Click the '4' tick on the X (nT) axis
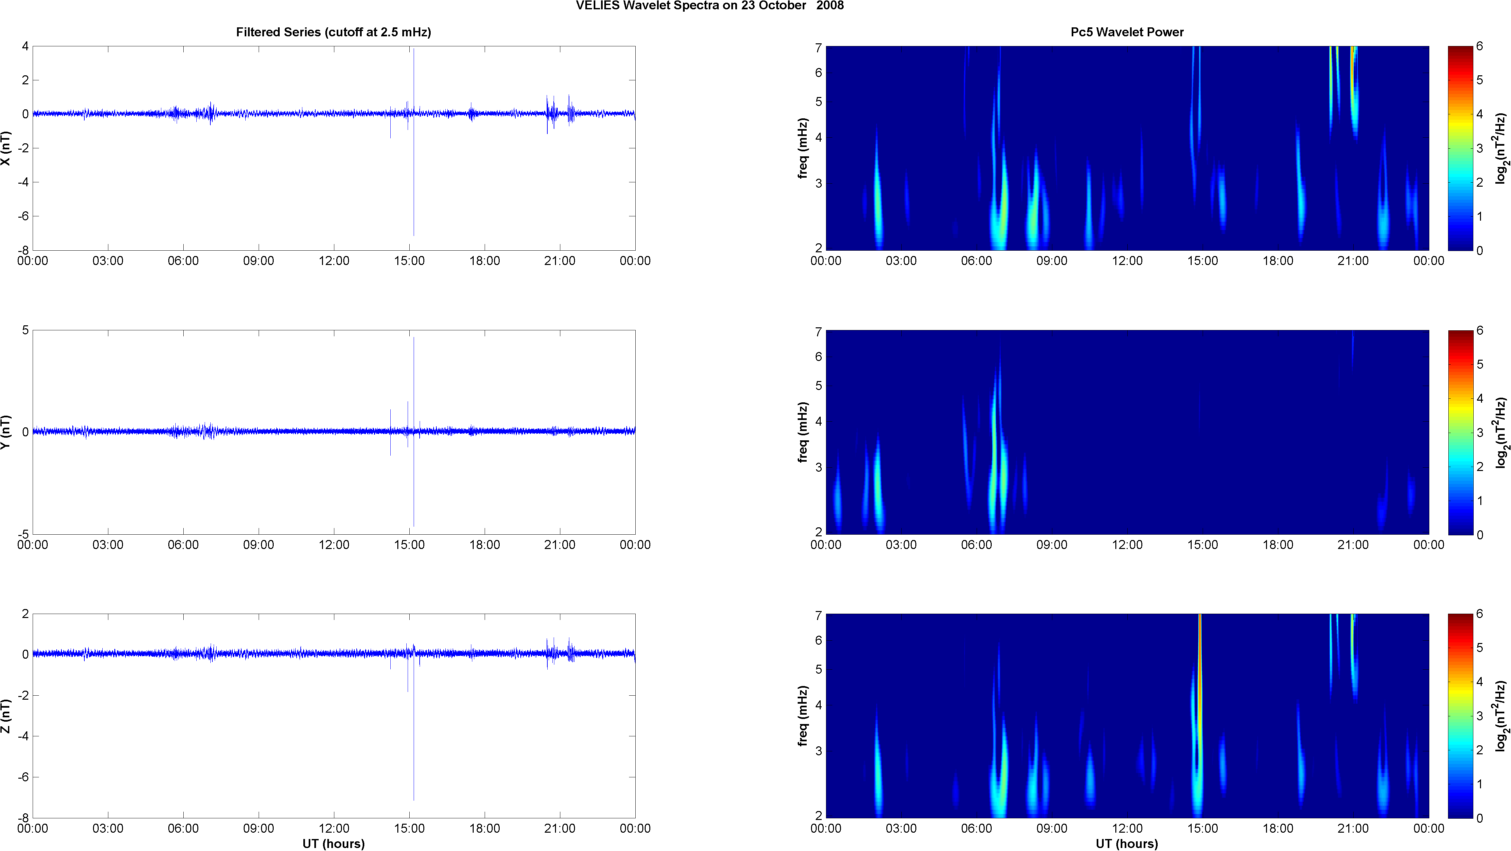The height and width of the screenshot is (851, 1511). pos(25,46)
